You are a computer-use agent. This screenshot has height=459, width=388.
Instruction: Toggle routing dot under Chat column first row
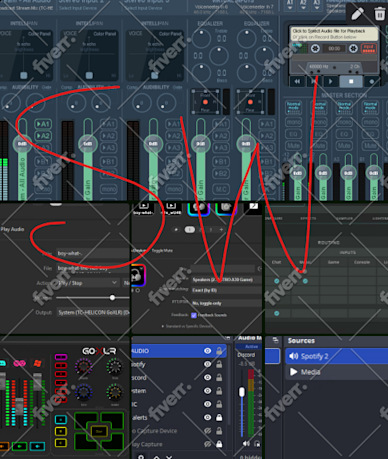point(277,281)
